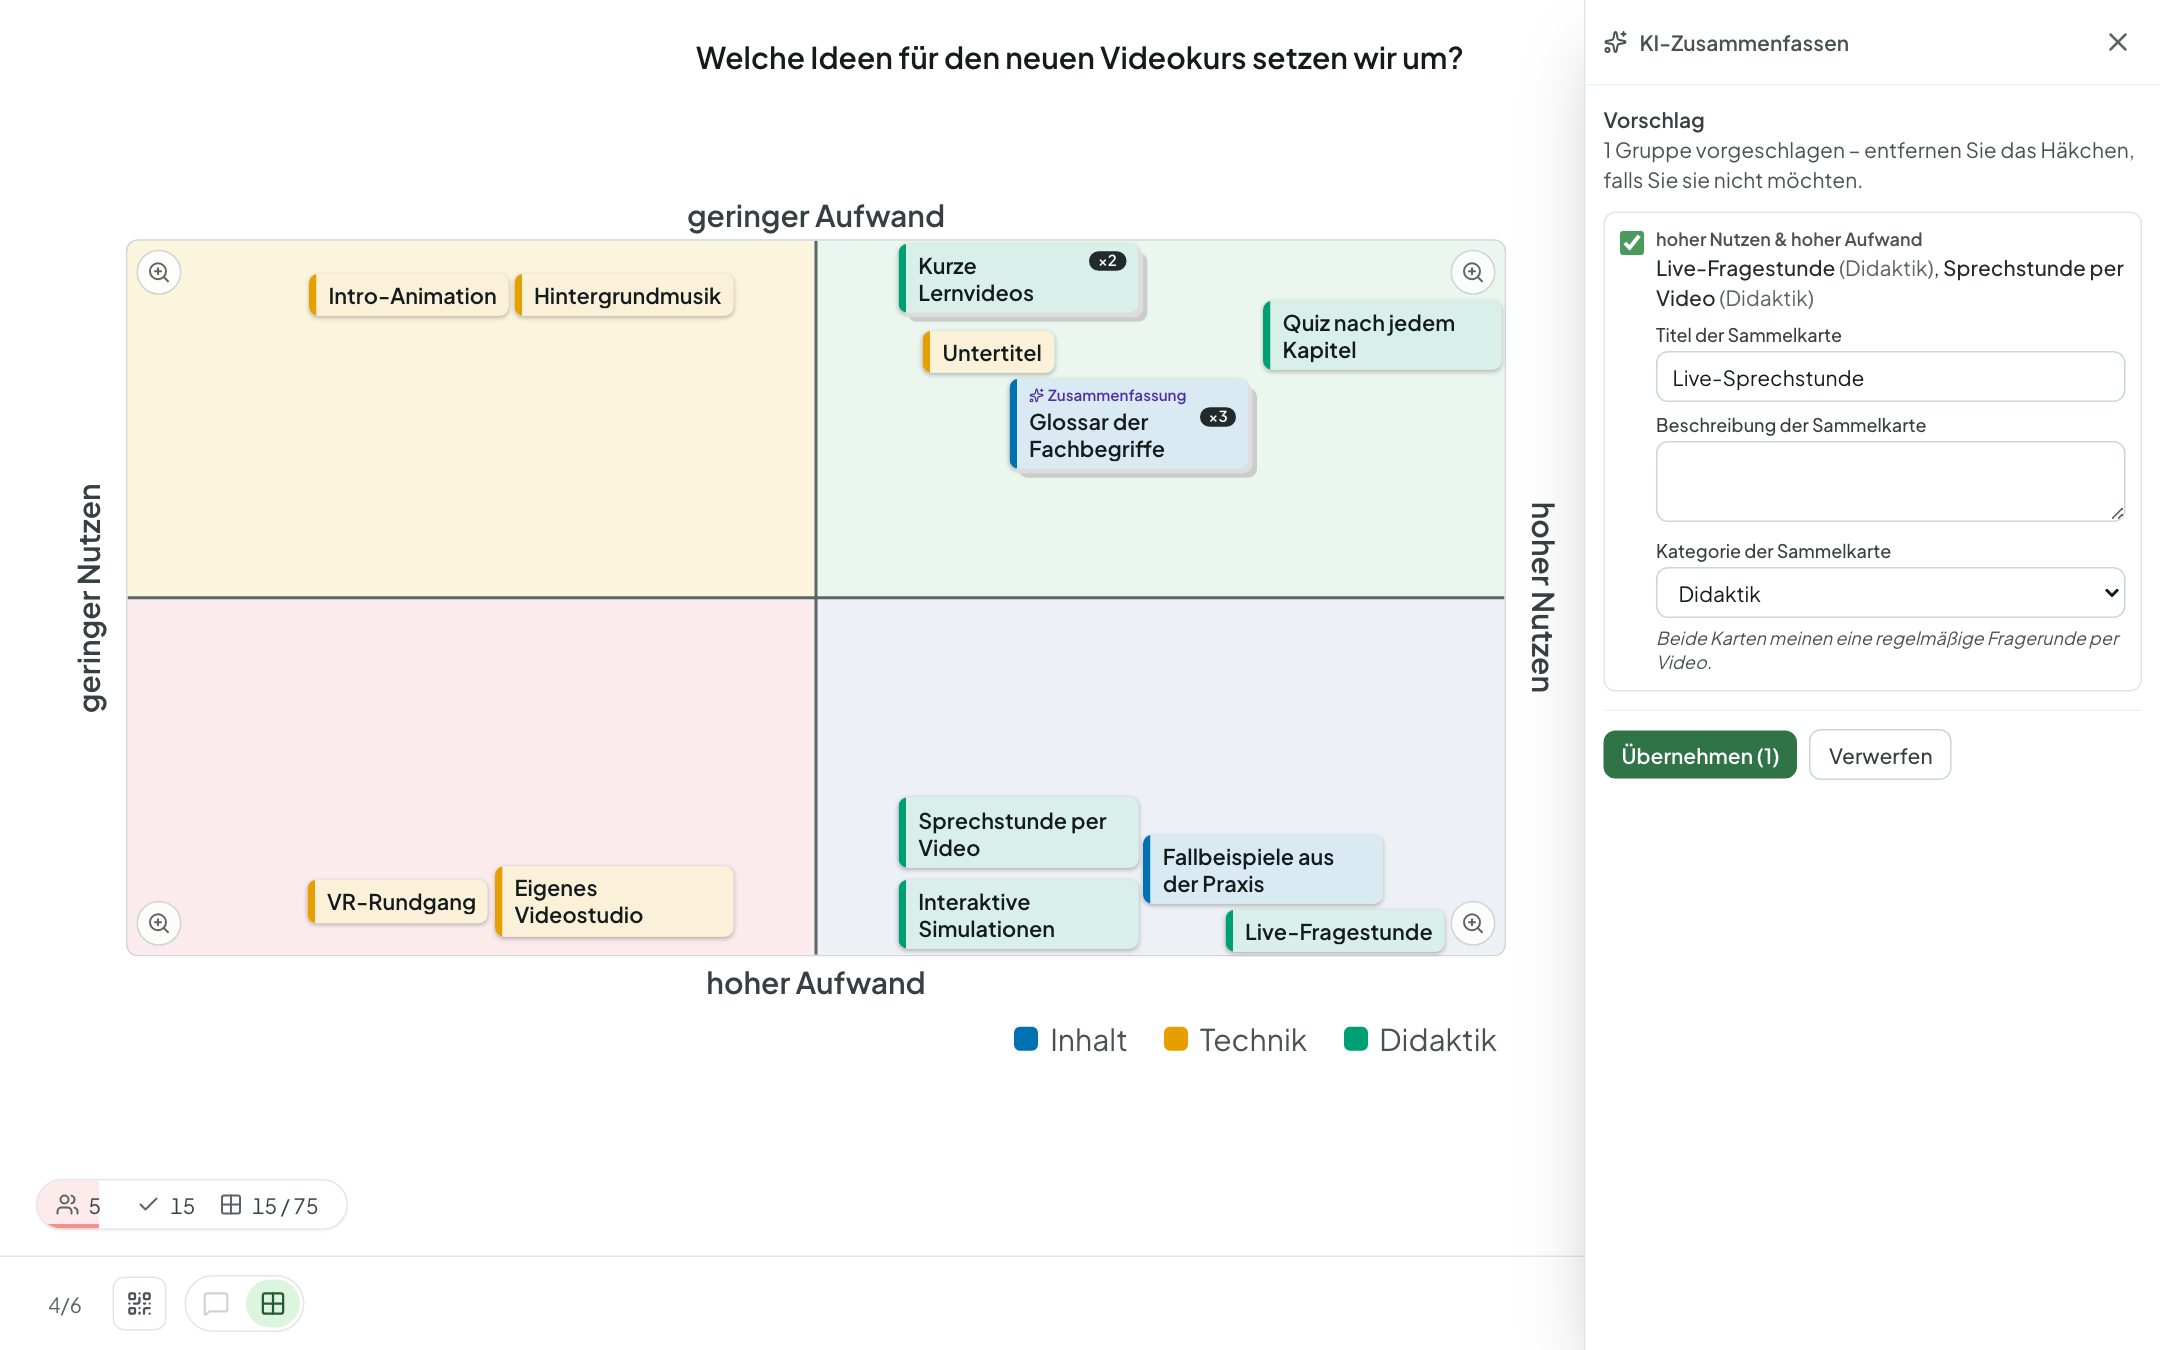Click the Inhalt blue legend swatch

click(x=1026, y=1039)
